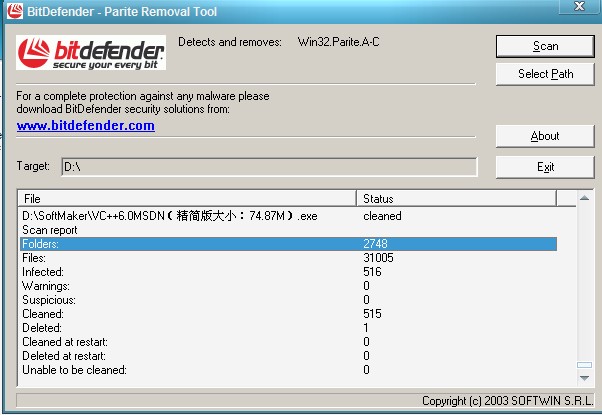The width and height of the screenshot is (602, 415).
Task: Click the Files count 31005
Action: click(378, 258)
